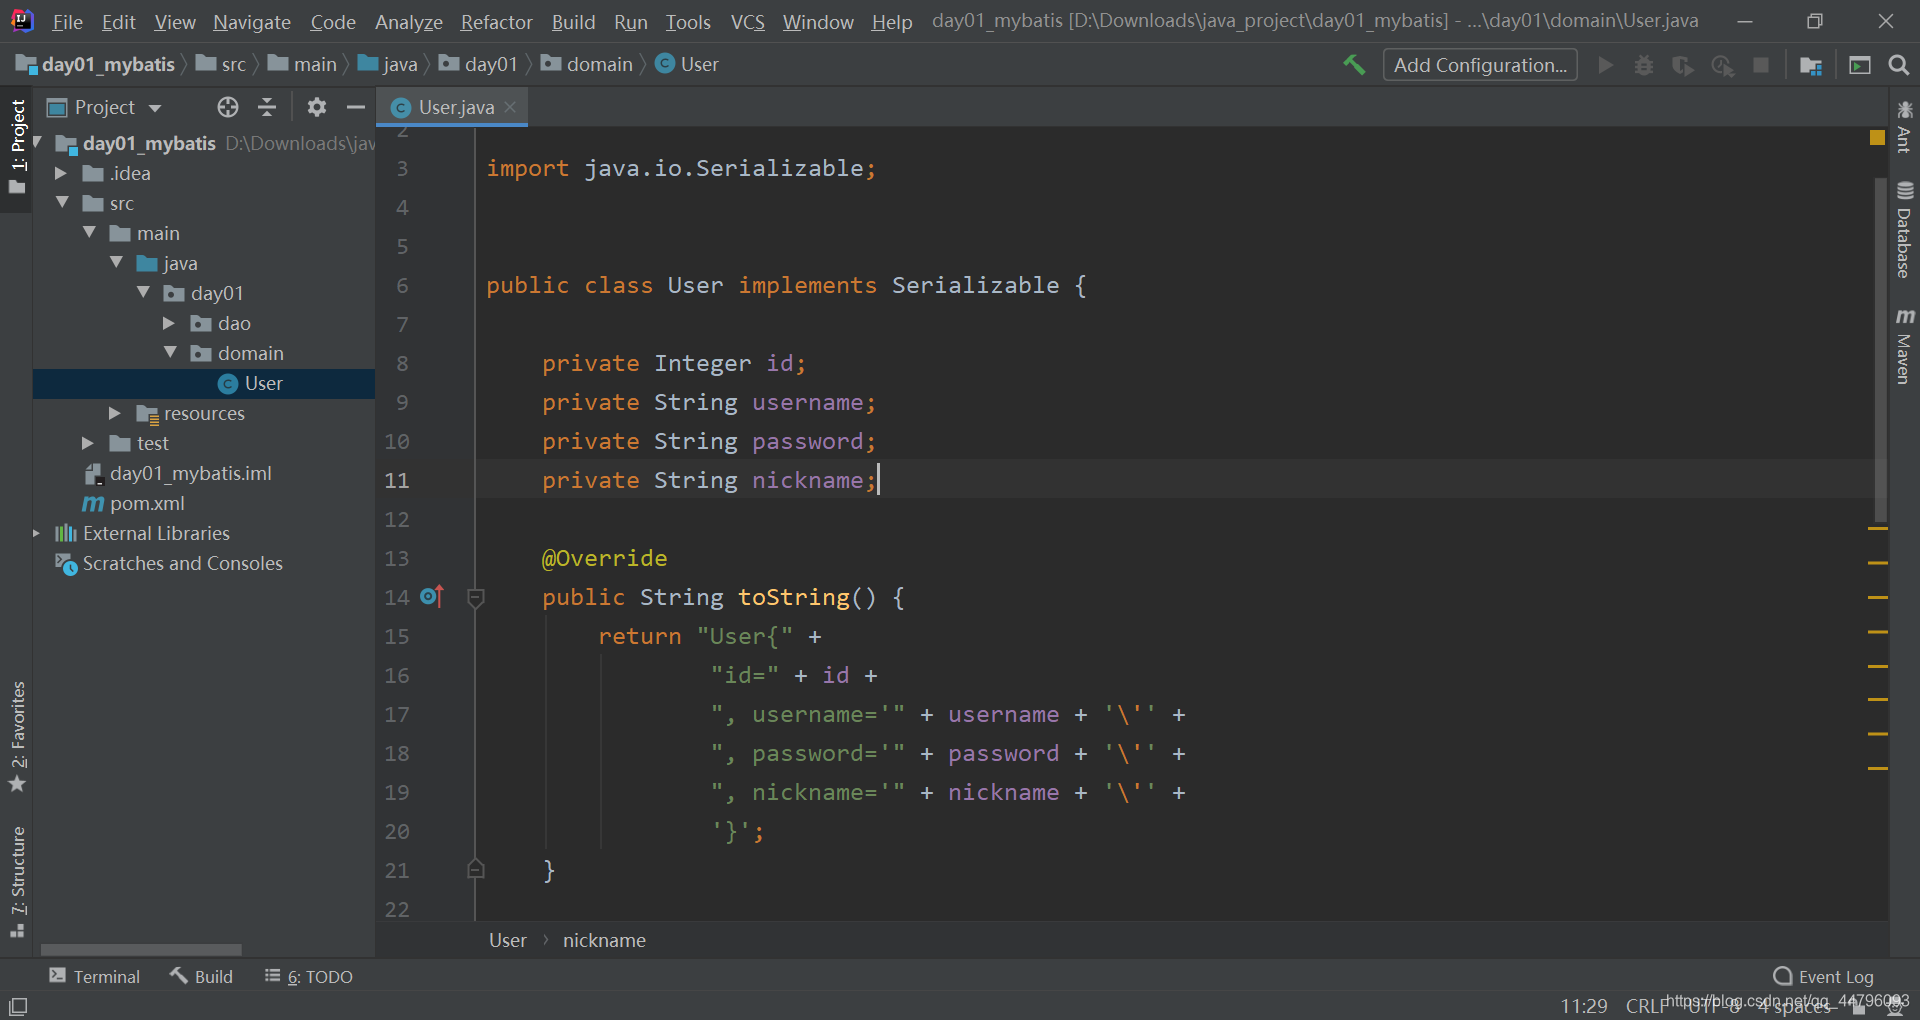Click fold end marker at line 21
The height and width of the screenshot is (1020, 1920).
click(x=476, y=869)
